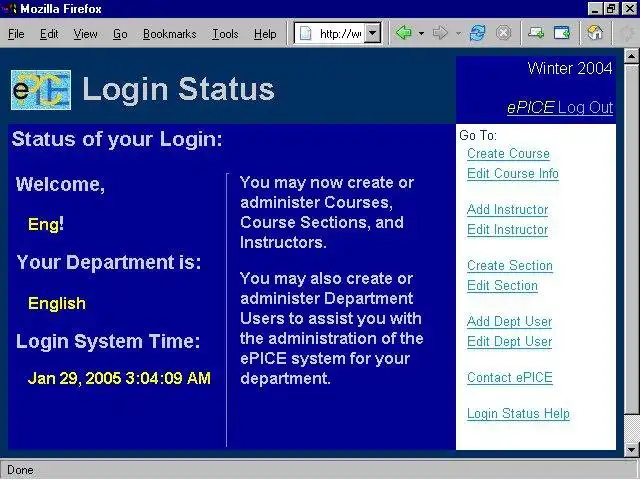
Task: Click the "Status of your Login:" heading
Action: point(117,139)
